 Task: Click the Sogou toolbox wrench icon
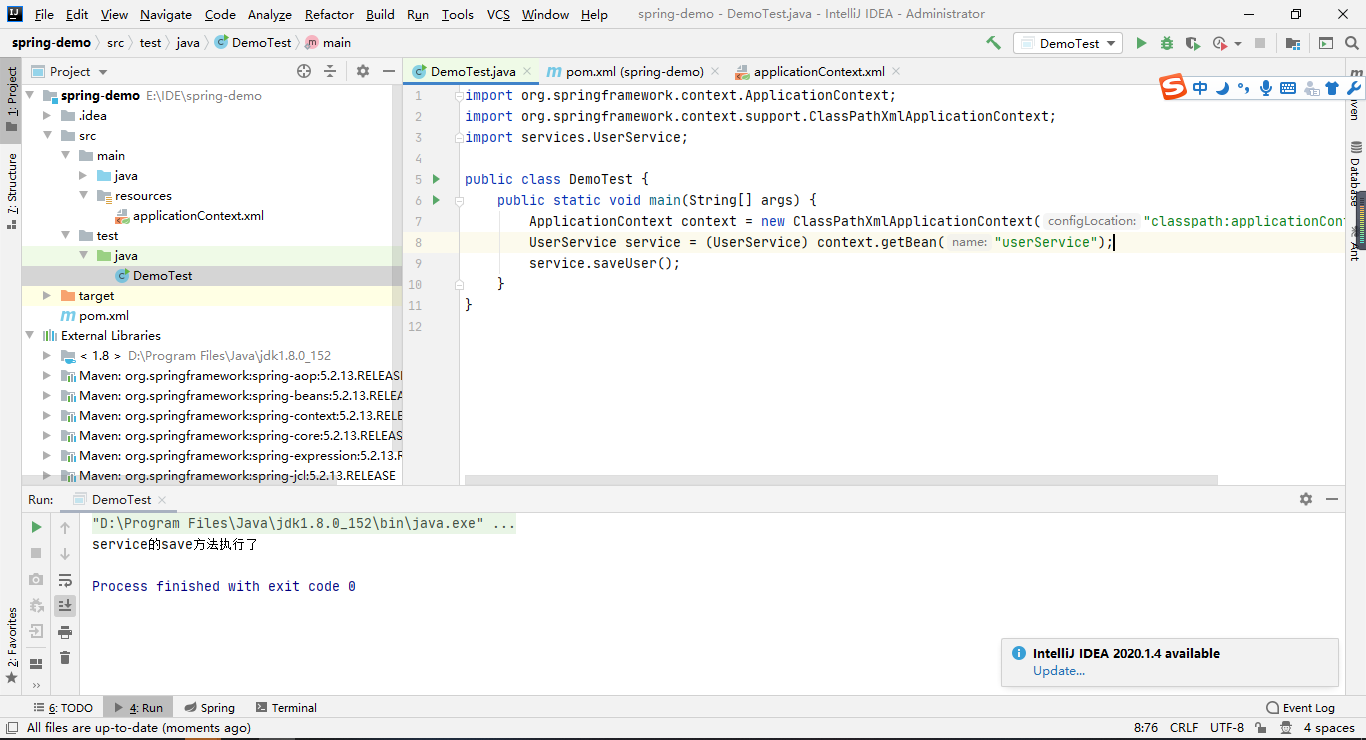(1354, 88)
